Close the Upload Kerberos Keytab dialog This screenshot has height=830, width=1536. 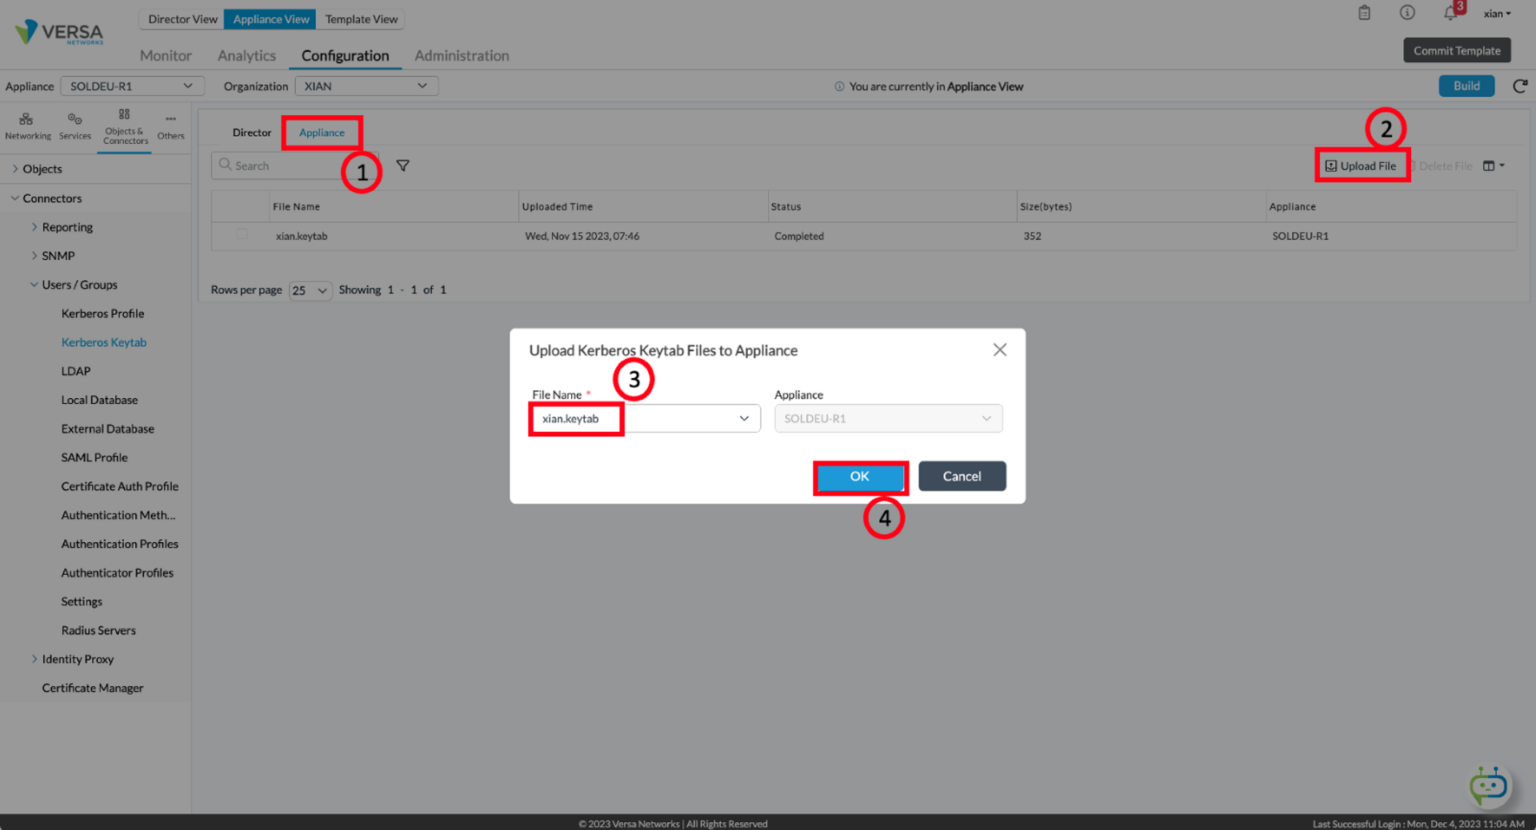coord(999,350)
